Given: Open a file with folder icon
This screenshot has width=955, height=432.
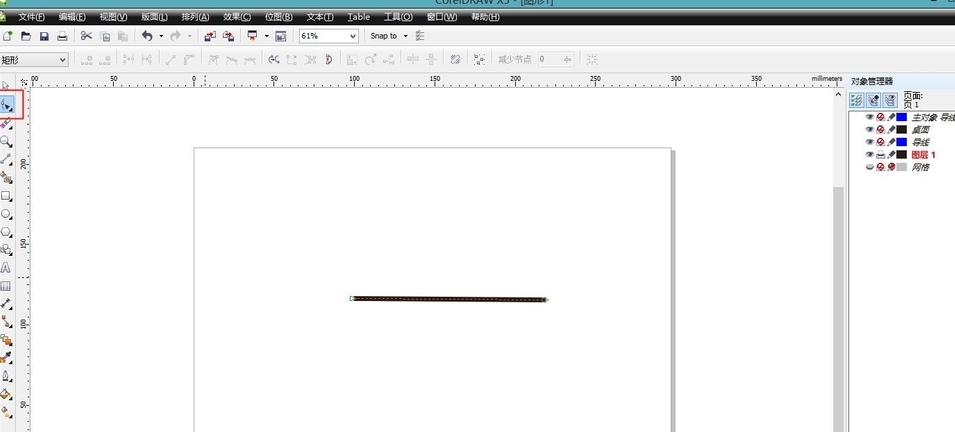Looking at the screenshot, I should click(26, 36).
